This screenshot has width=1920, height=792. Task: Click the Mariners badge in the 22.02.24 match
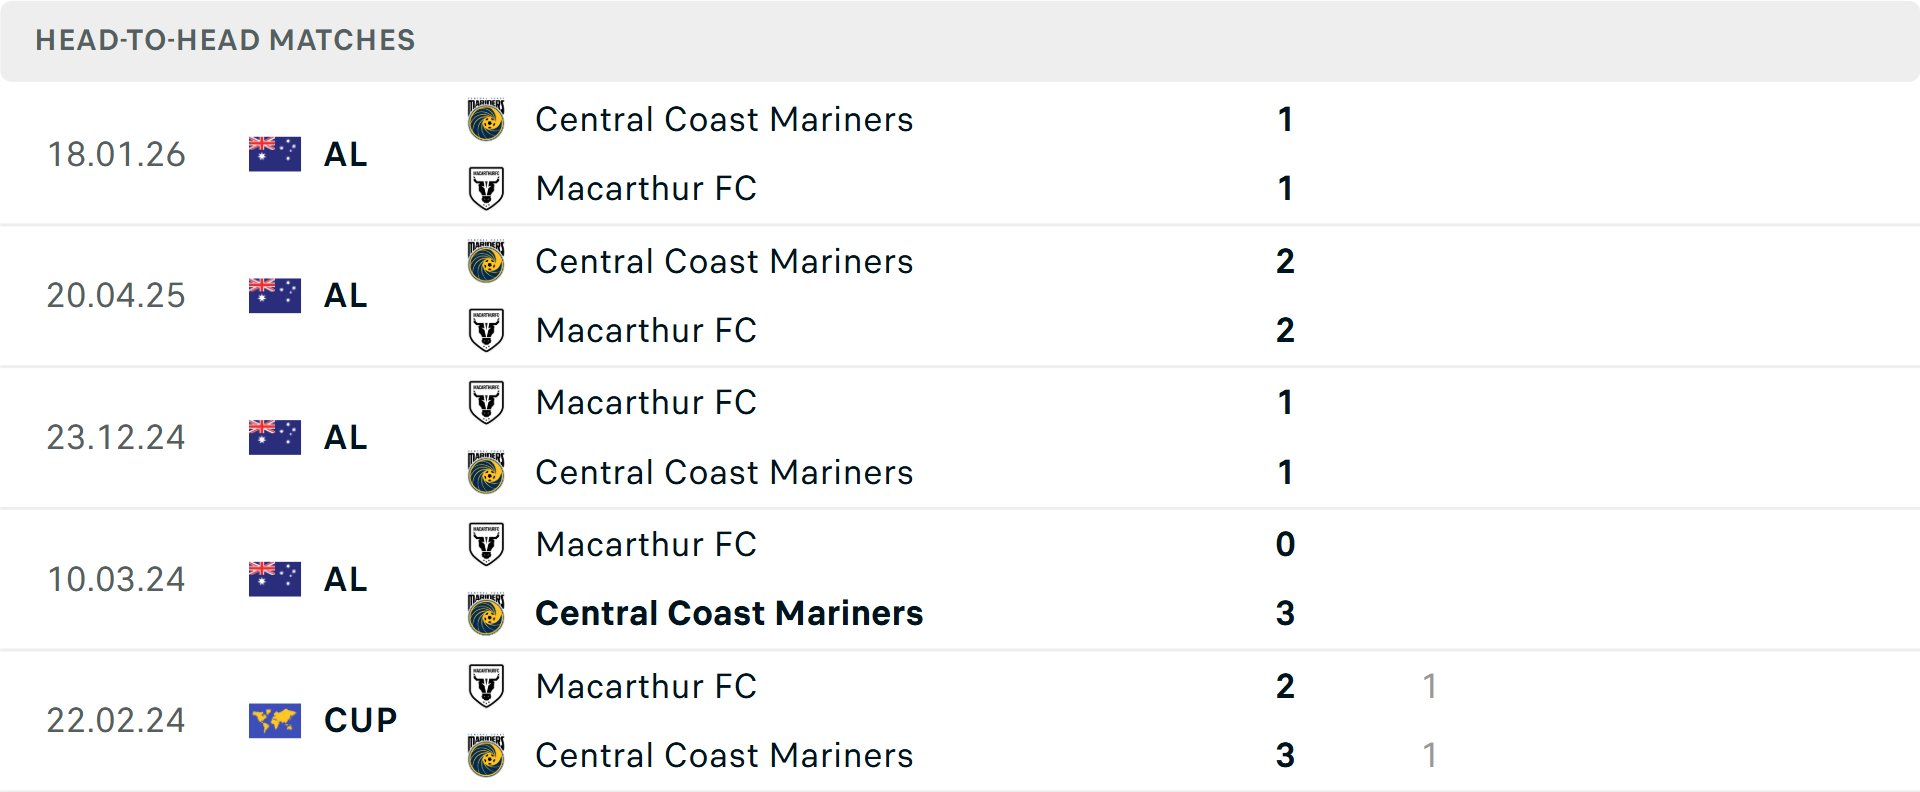(487, 755)
